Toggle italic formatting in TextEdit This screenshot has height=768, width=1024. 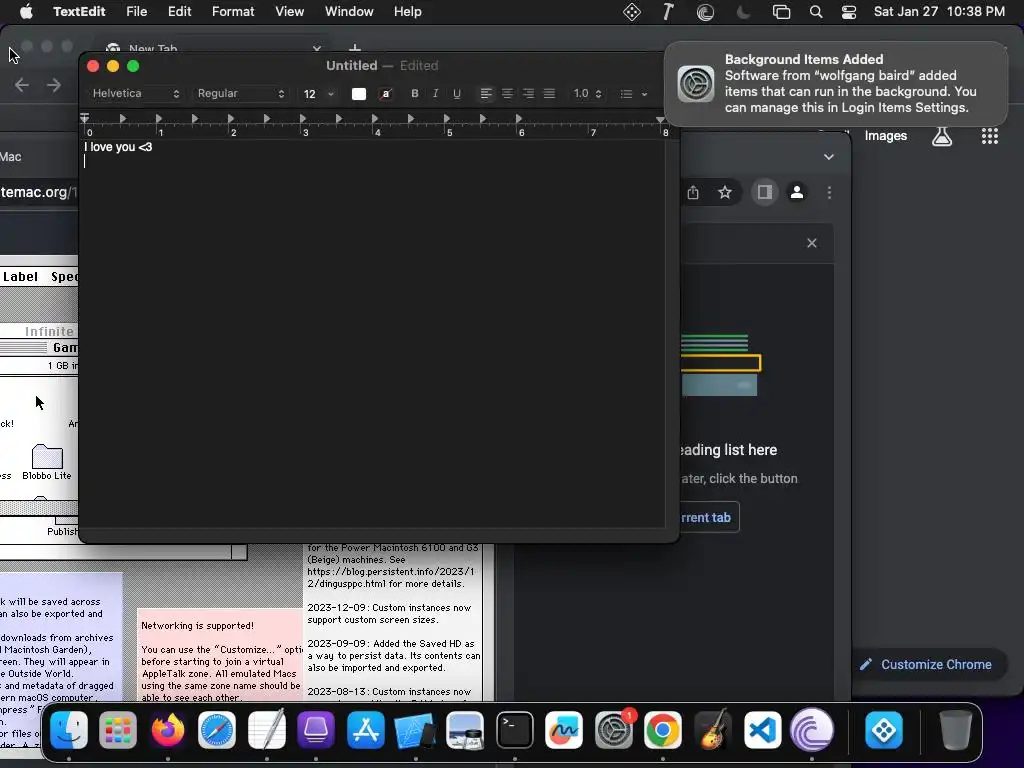pos(436,93)
